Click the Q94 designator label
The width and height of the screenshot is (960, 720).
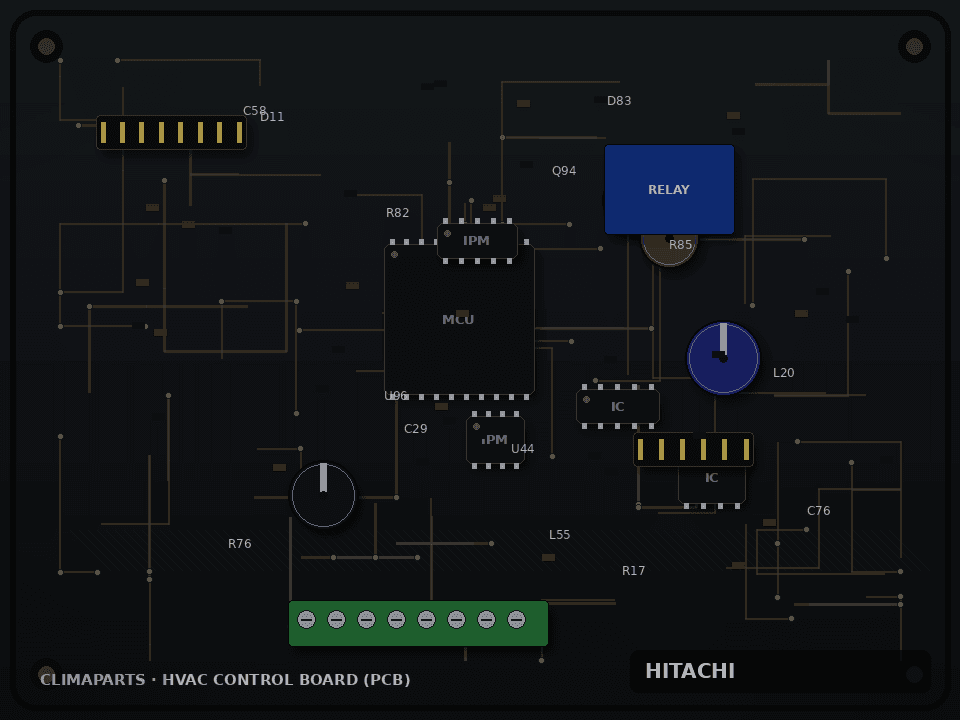[x=564, y=171]
